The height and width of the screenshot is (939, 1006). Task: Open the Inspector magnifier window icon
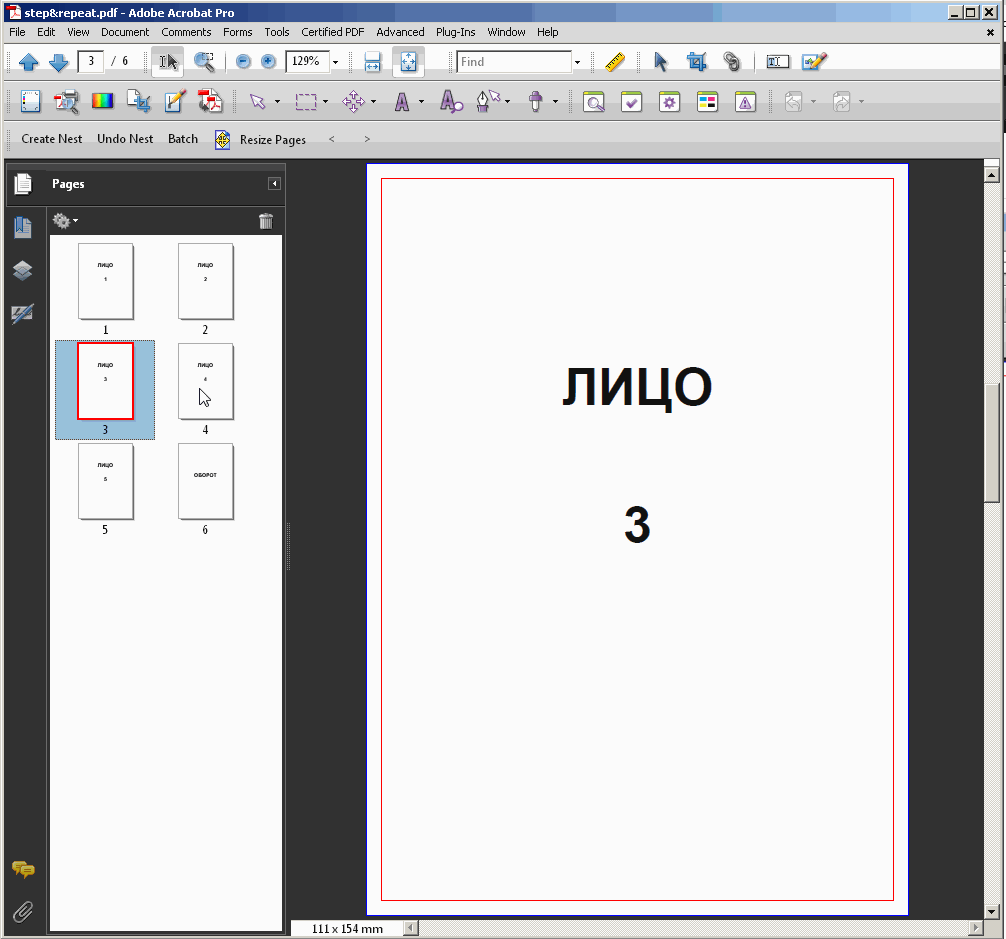594,102
